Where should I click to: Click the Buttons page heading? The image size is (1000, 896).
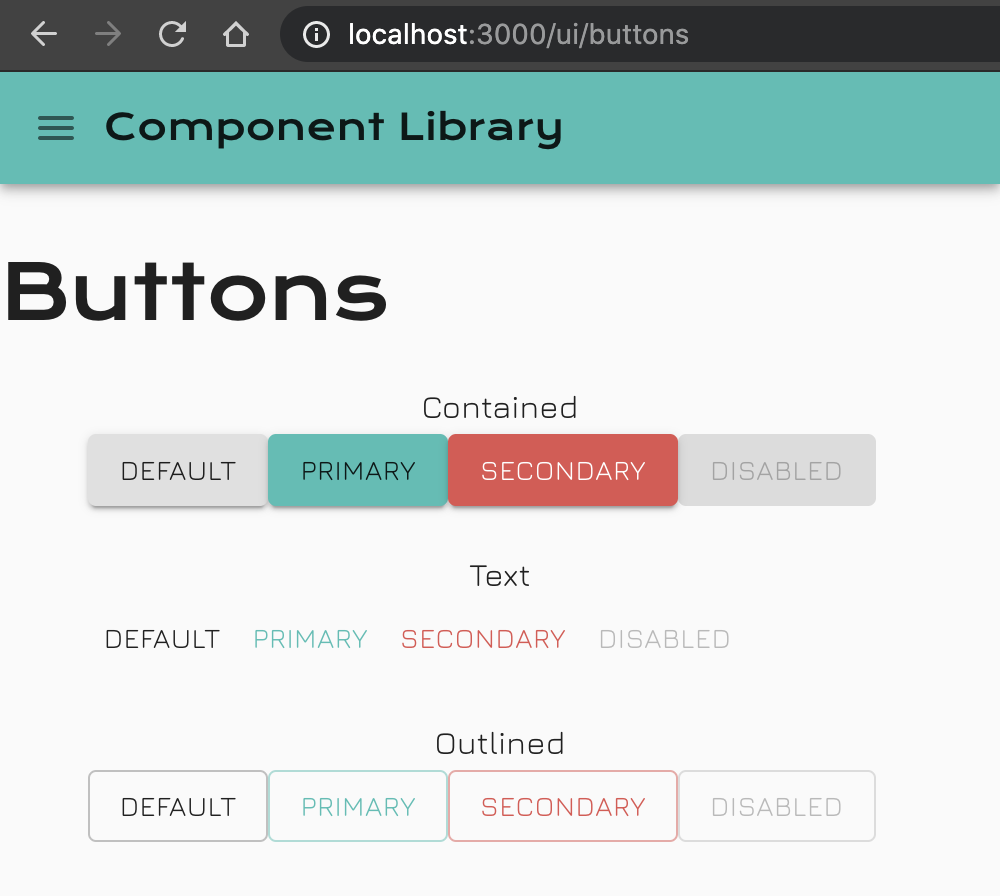(x=196, y=293)
